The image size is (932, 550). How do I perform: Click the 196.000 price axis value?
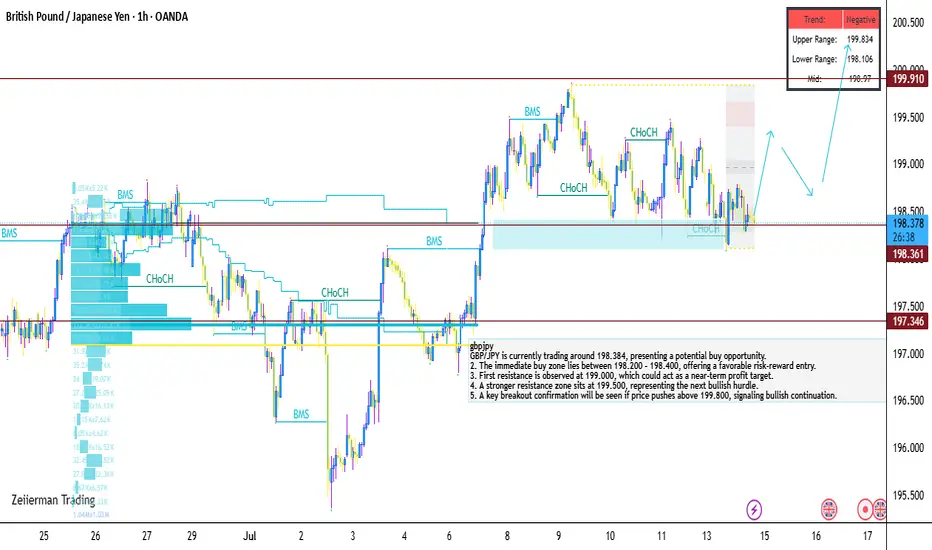[908, 448]
